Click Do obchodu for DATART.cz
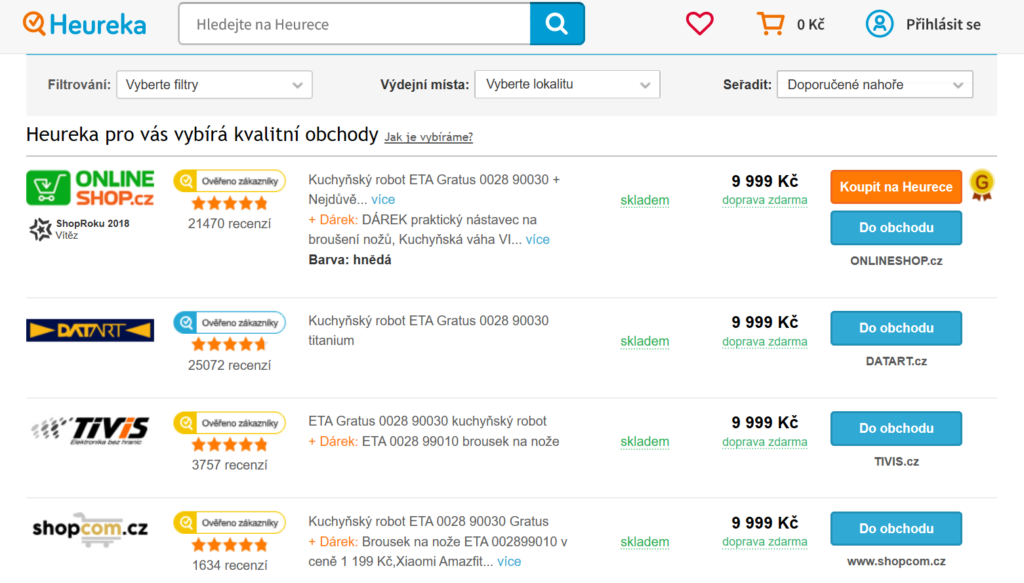Screen dimensions: 1024x583 coord(895,328)
